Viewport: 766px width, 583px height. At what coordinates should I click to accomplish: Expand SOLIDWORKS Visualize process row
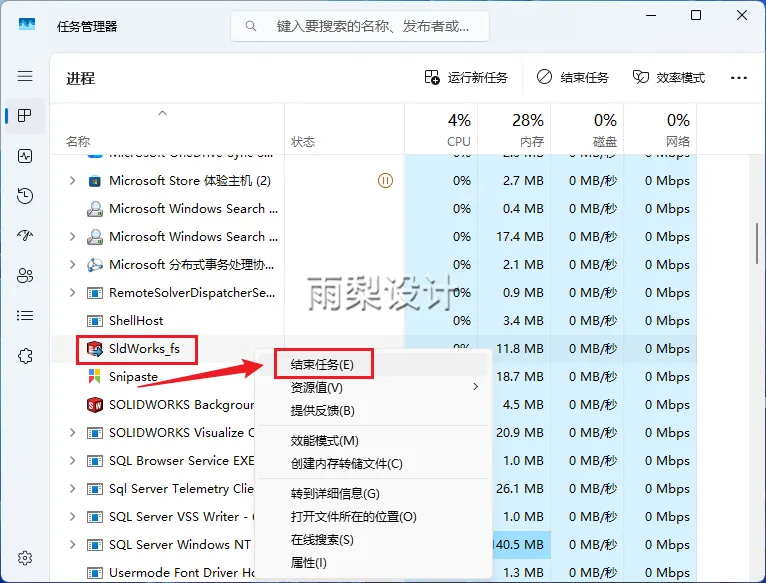(x=72, y=433)
